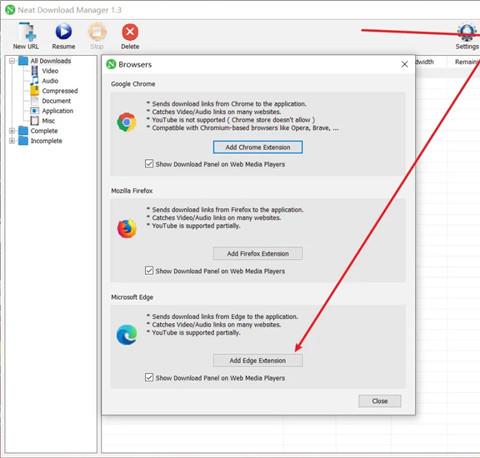This screenshot has width=480, height=458.
Task: Click the Document category page icon
Action: (35, 101)
